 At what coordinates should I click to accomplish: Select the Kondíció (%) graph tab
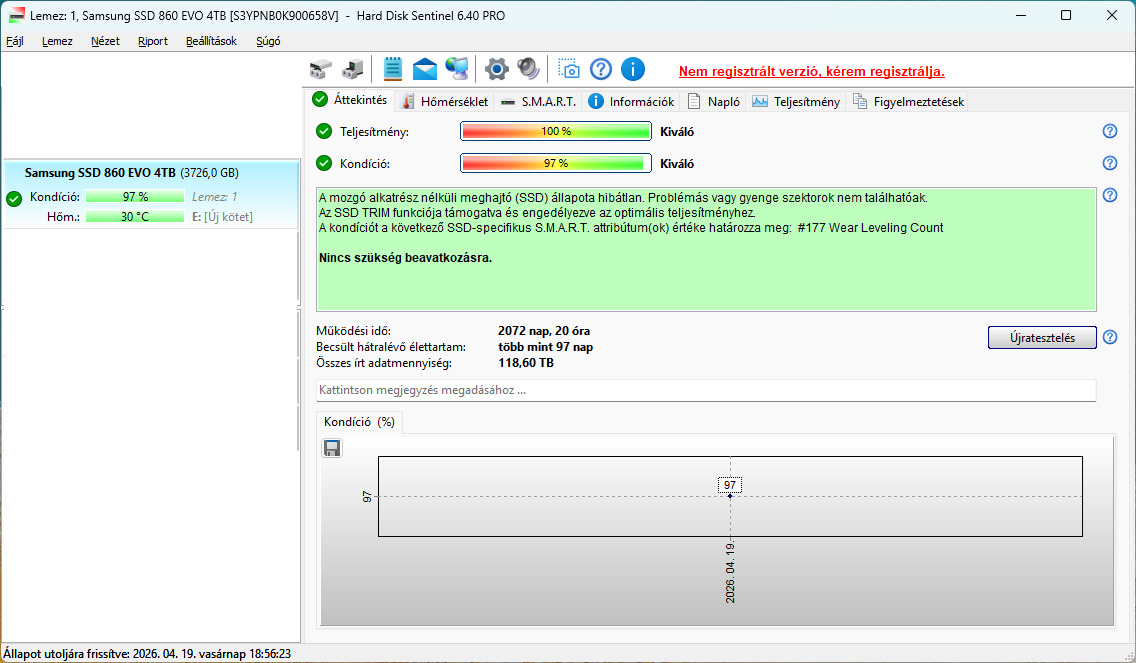click(x=359, y=422)
